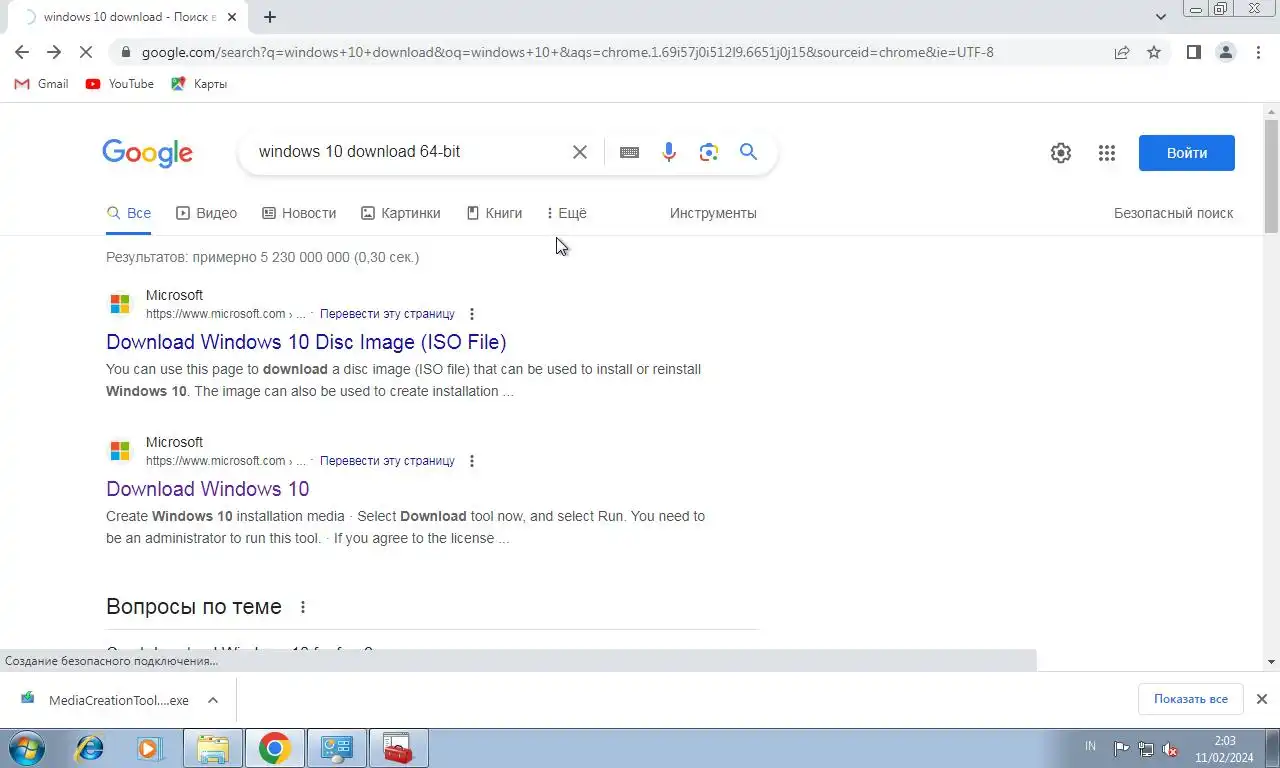1280x768 pixels.
Task: Translate the second Microsoft result page
Action: [x=387, y=461]
